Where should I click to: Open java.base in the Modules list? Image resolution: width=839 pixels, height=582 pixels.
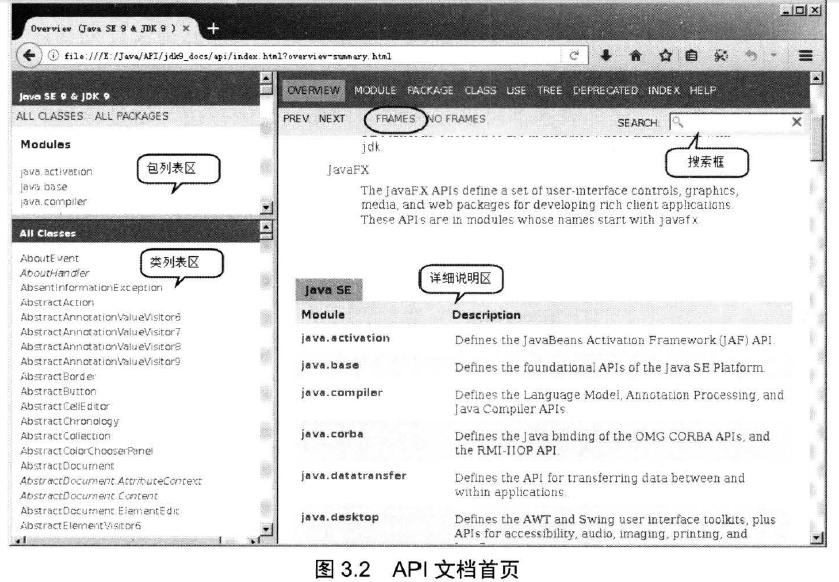(x=44, y=187)
